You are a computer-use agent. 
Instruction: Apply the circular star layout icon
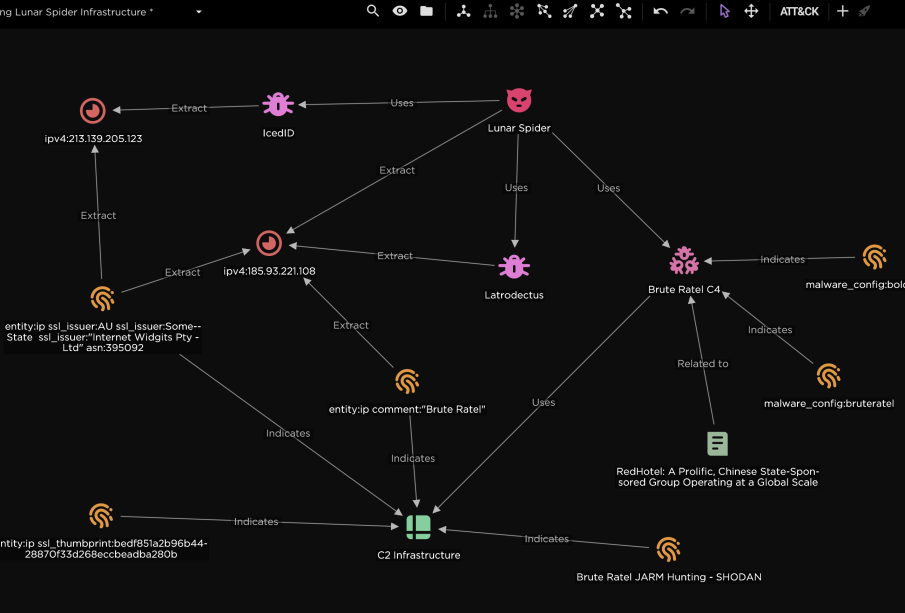[517, 11]
